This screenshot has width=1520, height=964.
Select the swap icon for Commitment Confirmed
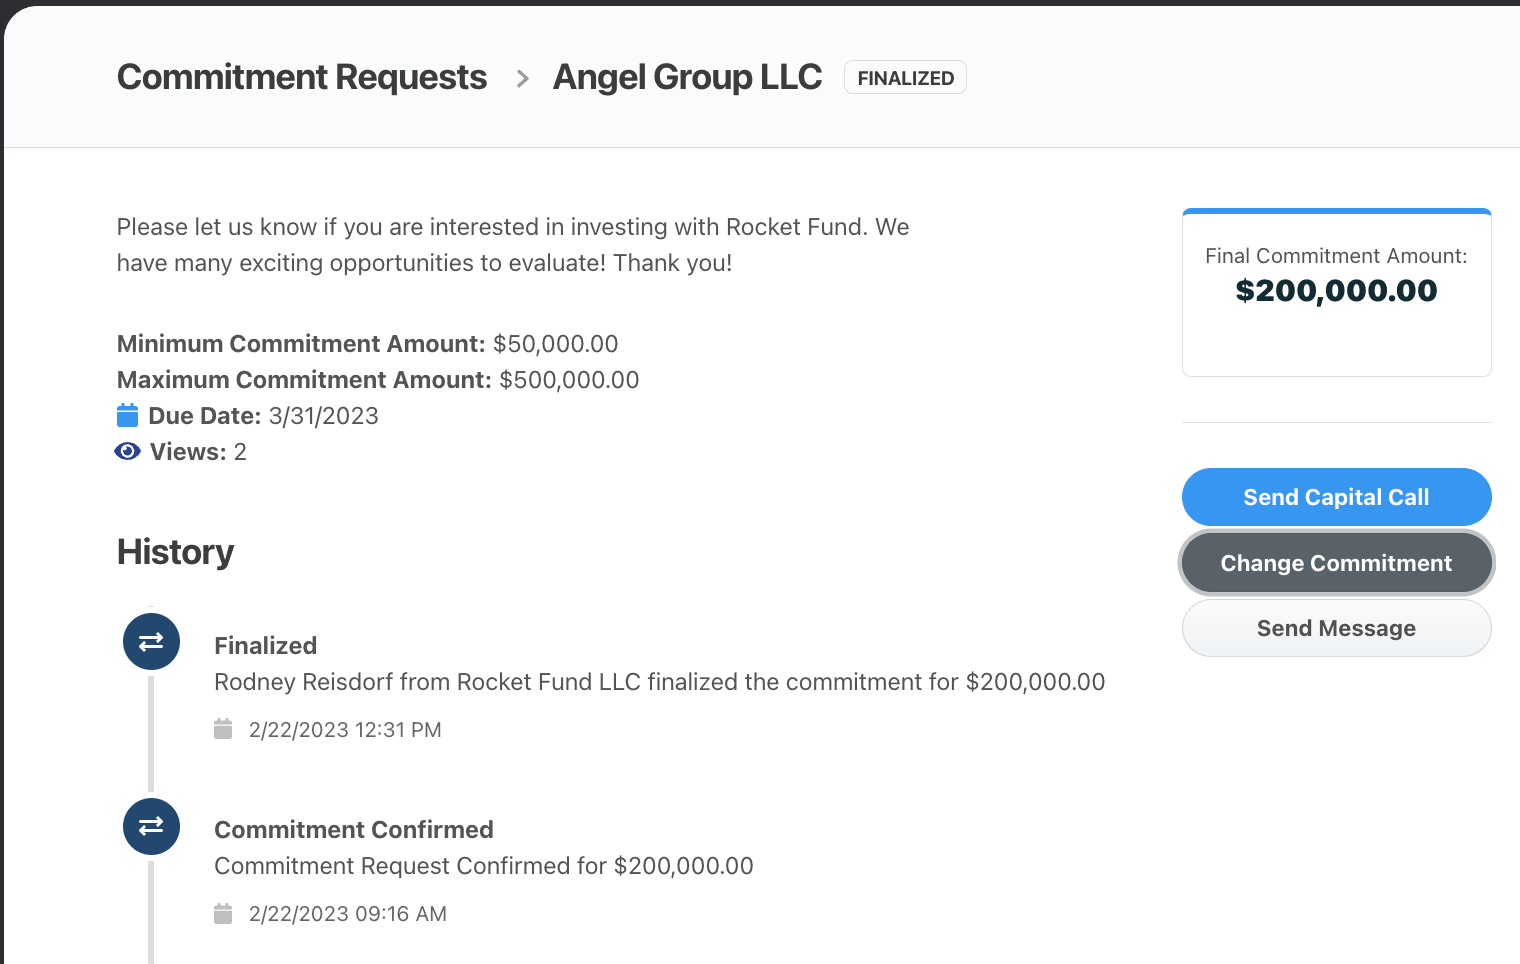tap(151, 826)
